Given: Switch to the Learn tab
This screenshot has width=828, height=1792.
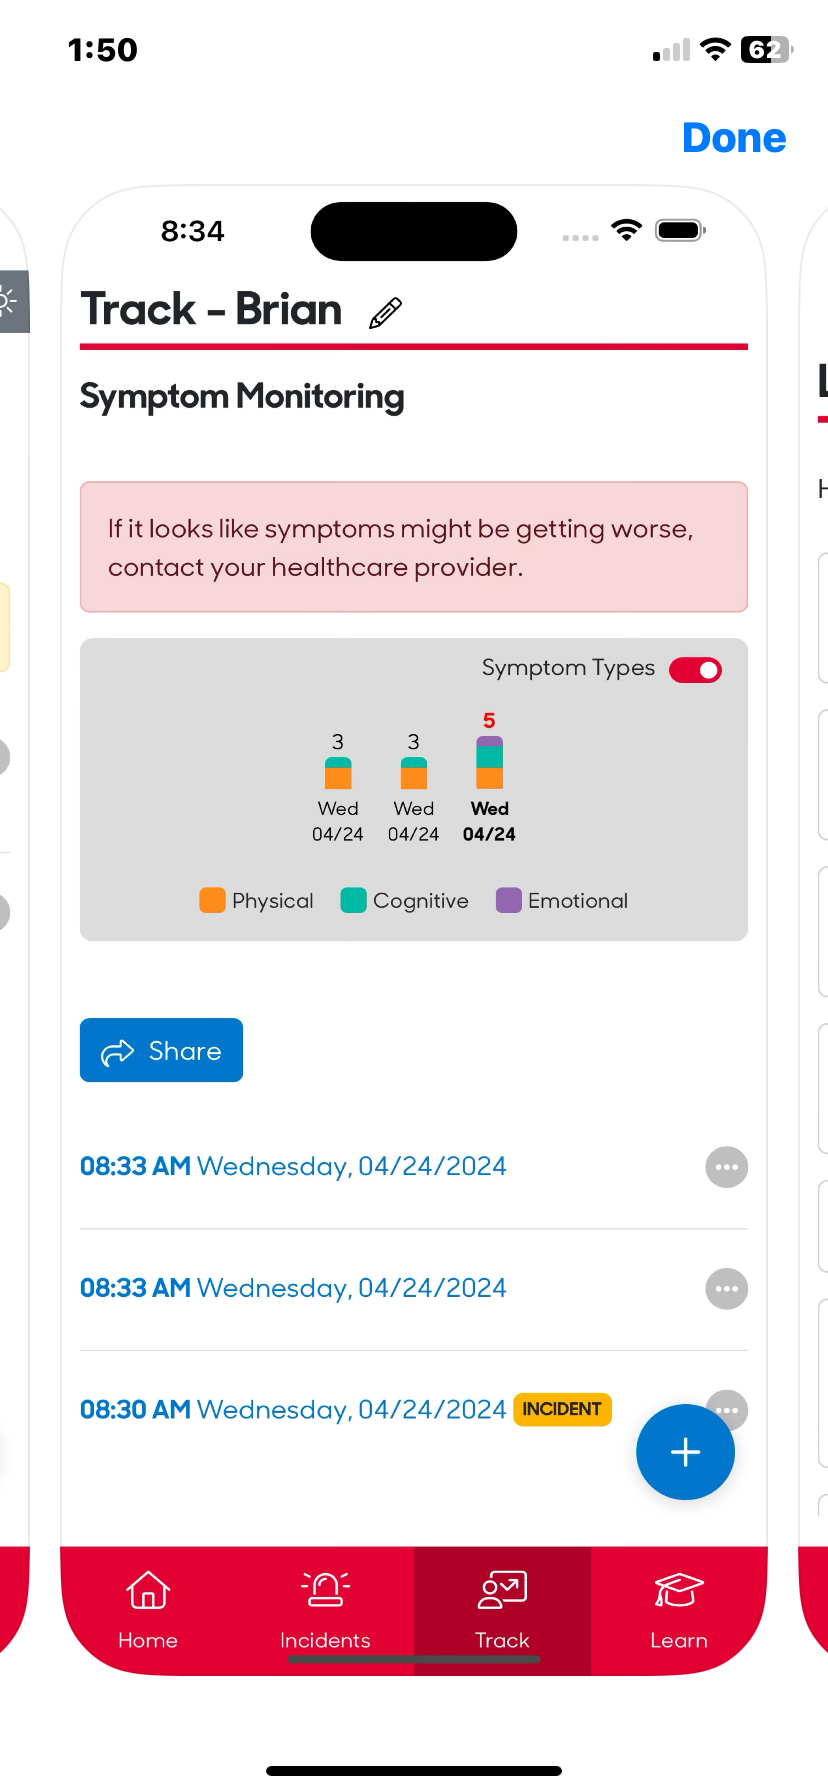Looking at the screenshot, I should (678, 1612).
